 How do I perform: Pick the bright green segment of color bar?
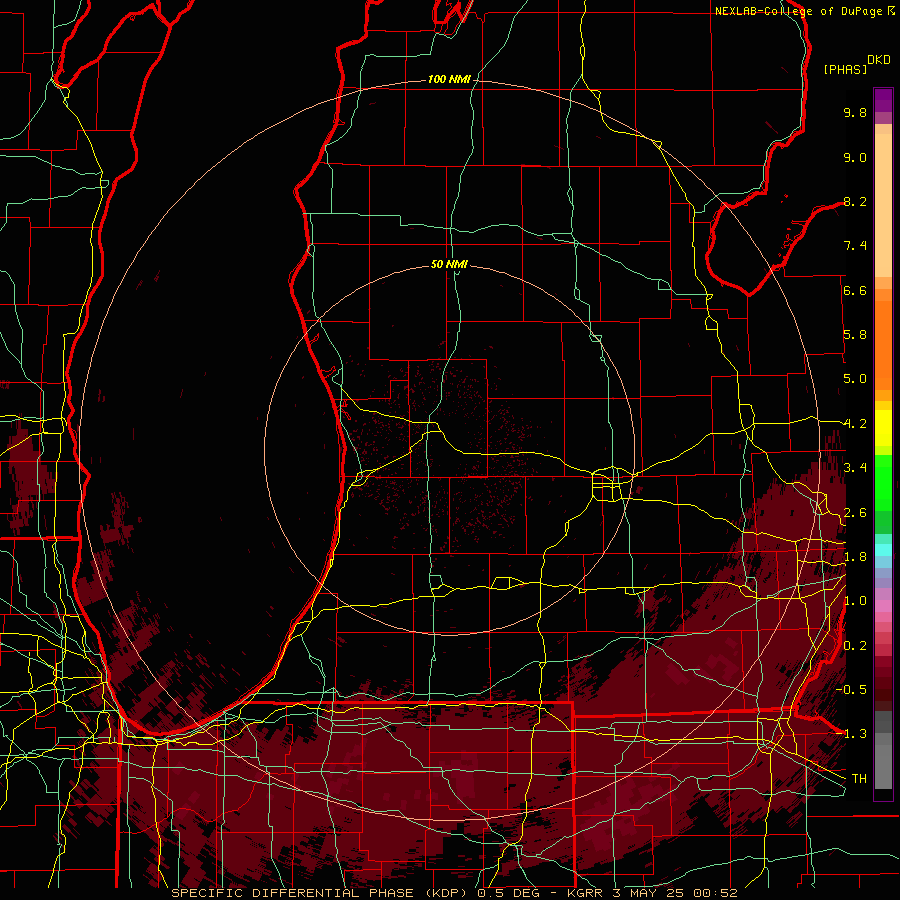[883, 482]
